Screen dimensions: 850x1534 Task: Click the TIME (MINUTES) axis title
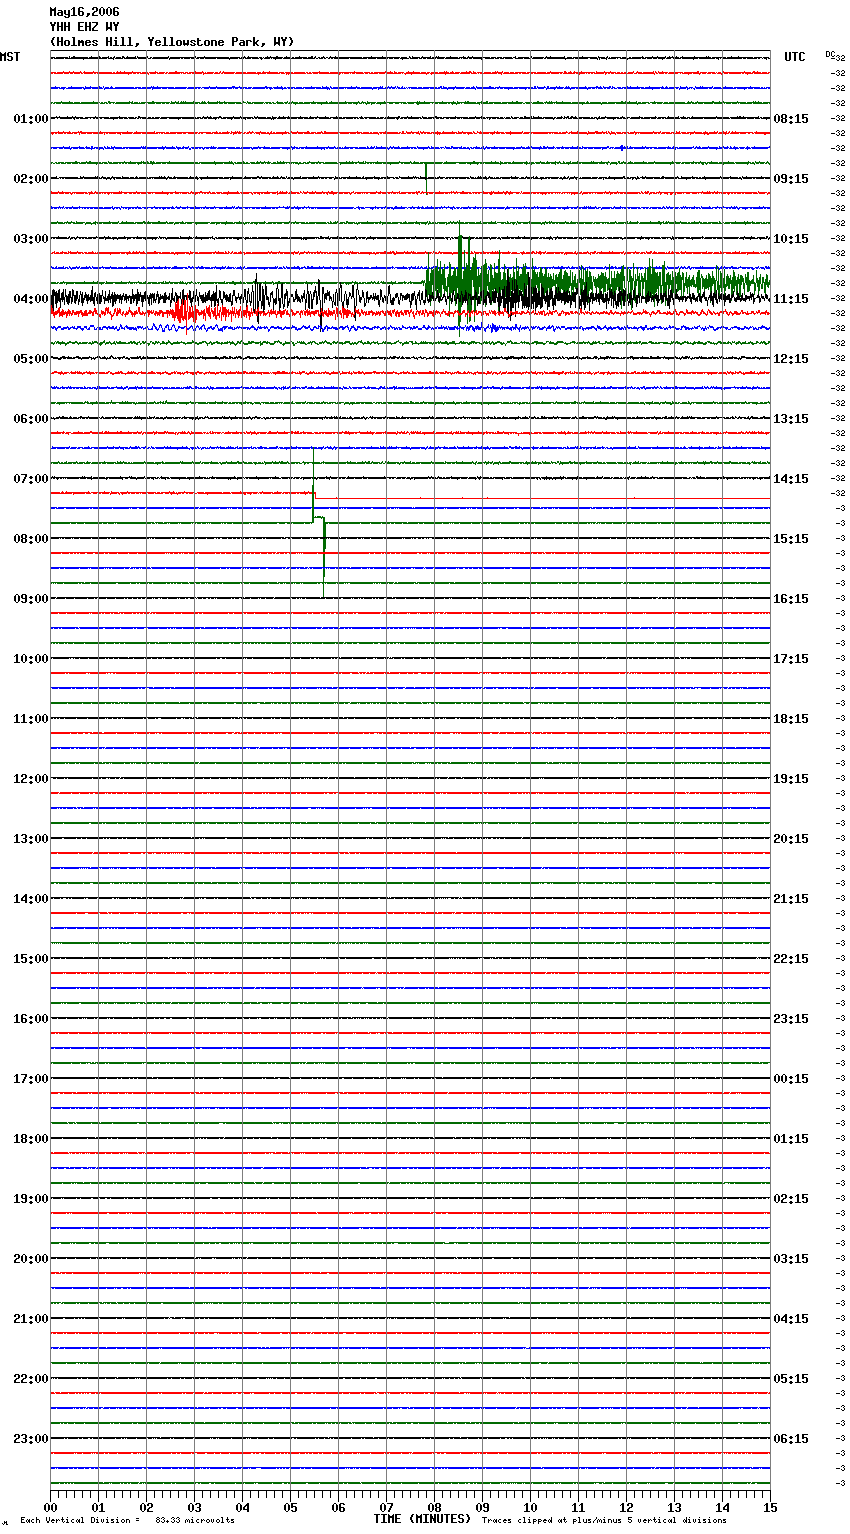pos(422,1519)
